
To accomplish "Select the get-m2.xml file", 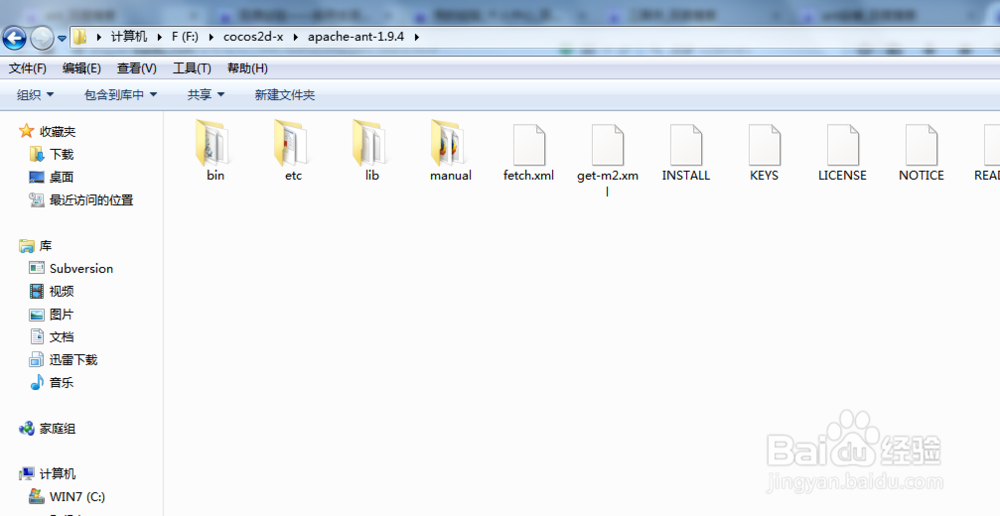I will coord(607,159).
